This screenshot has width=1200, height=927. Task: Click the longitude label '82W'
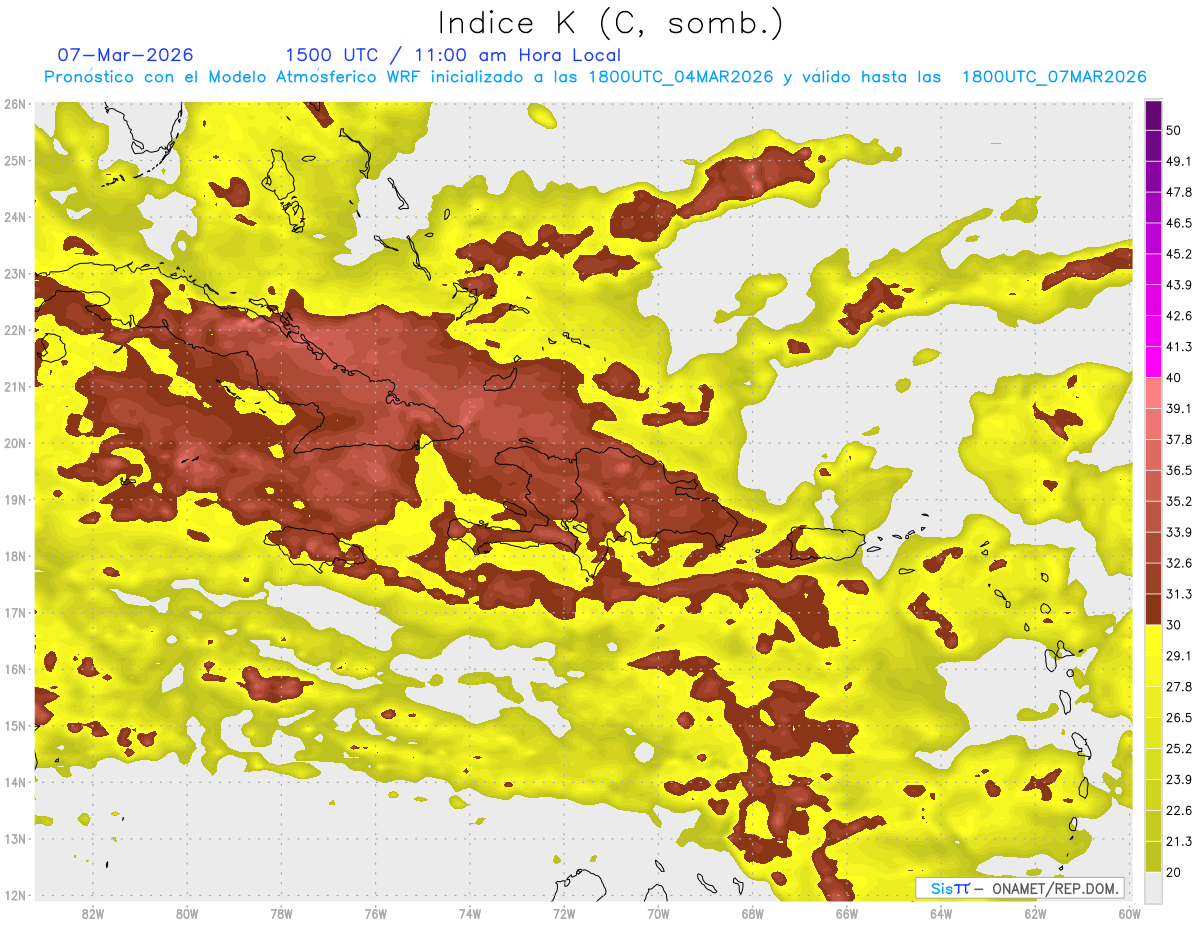(92, 914)
